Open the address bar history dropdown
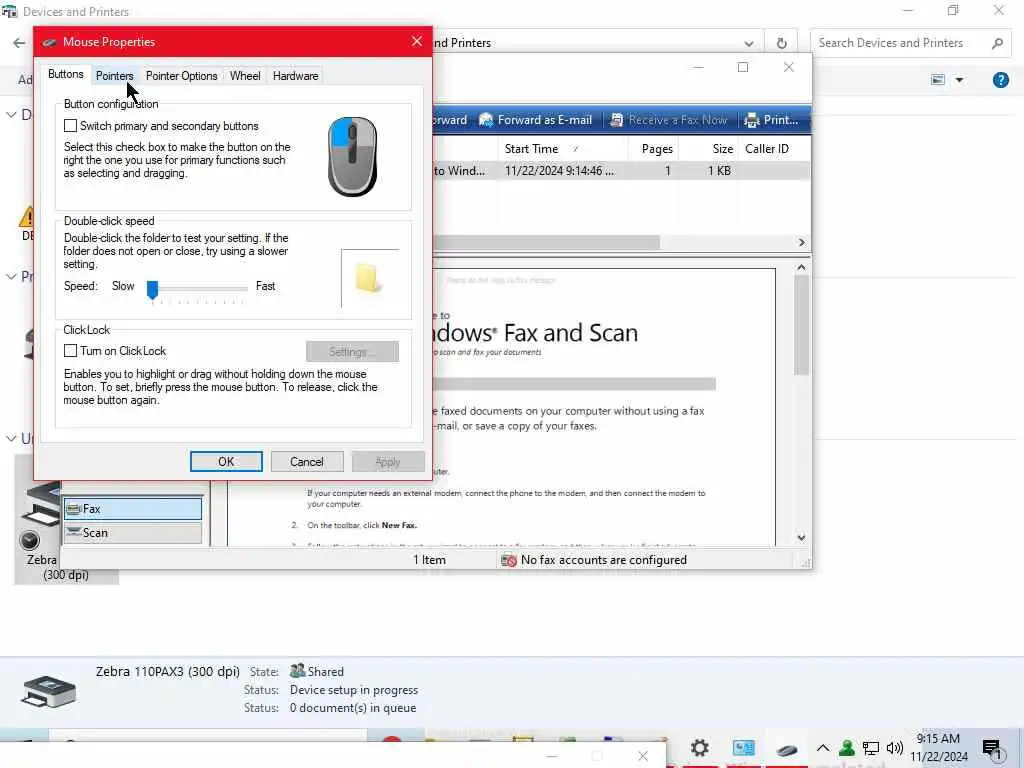 pyautogui.click(x=748, y=44)
